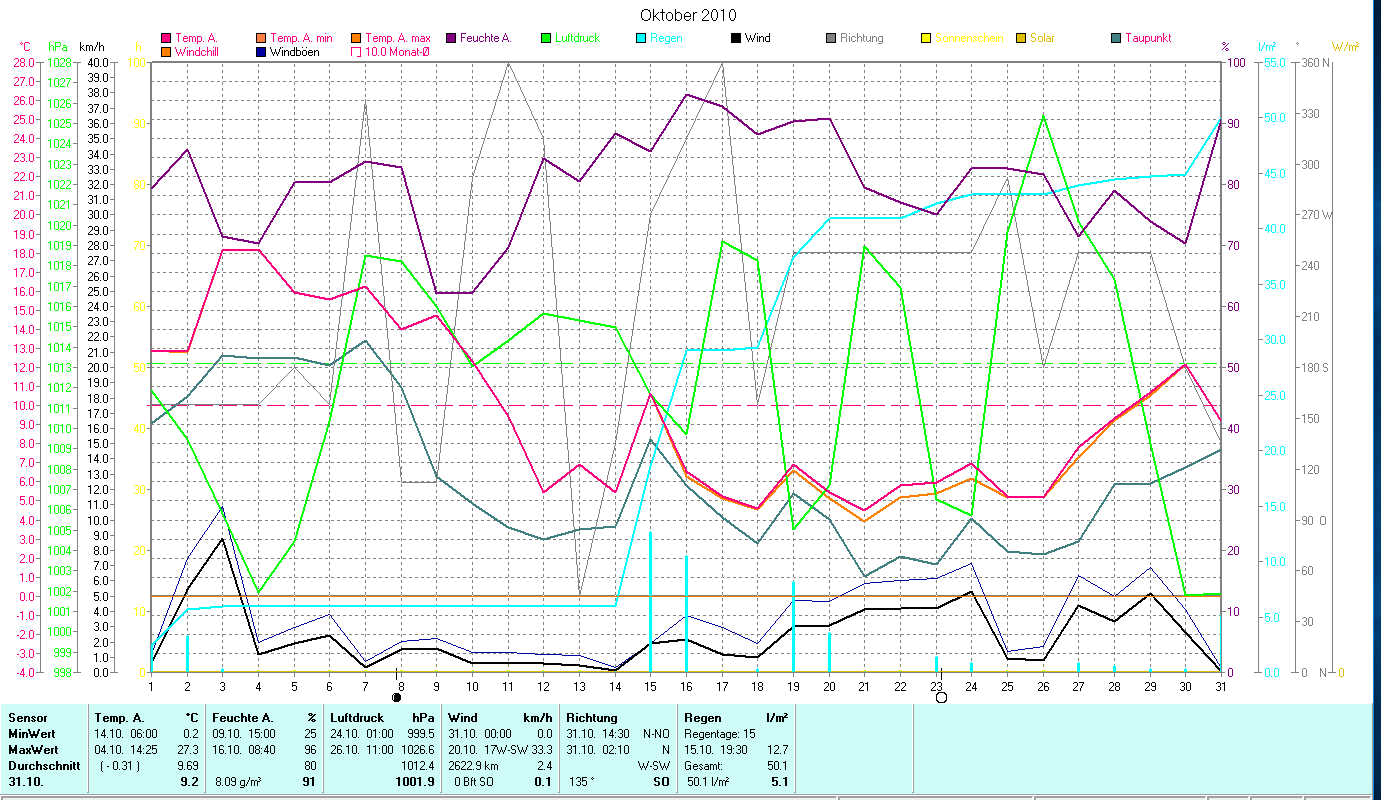Click the new moon symbol below day 8
1381x800 pixels.
click(x=397, y=697)
